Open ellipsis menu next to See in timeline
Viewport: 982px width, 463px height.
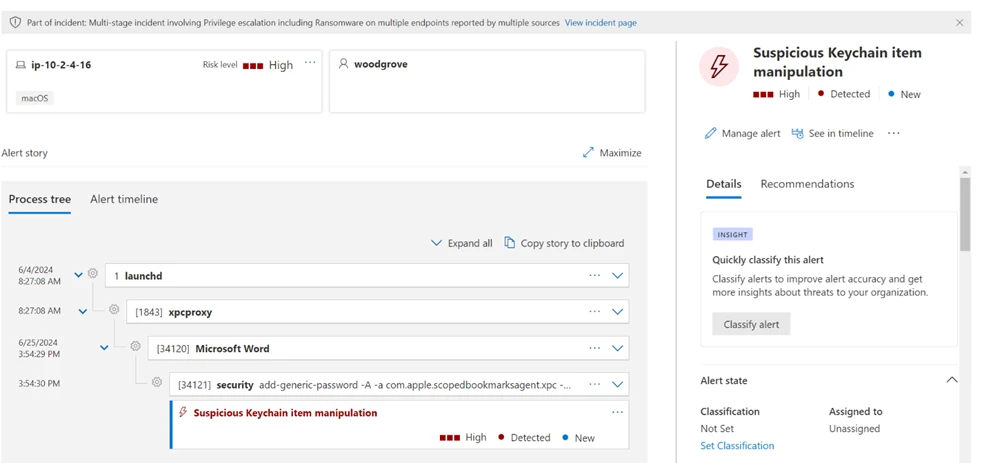(x=894, y=133)
